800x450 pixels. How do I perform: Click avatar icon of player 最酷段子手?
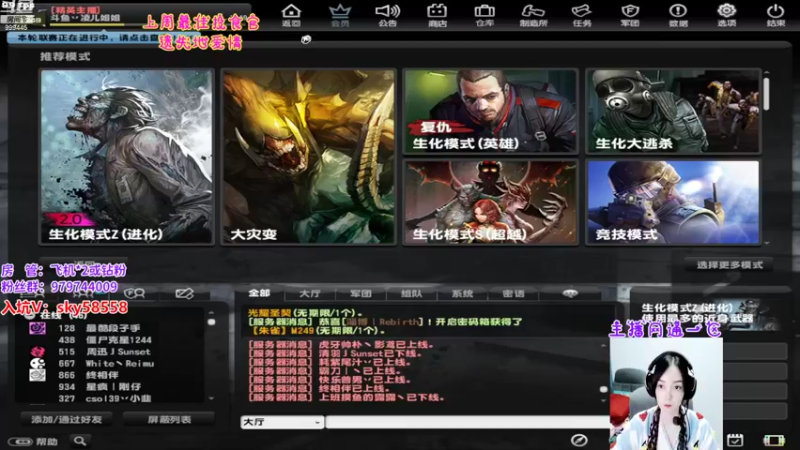[37, 328]
